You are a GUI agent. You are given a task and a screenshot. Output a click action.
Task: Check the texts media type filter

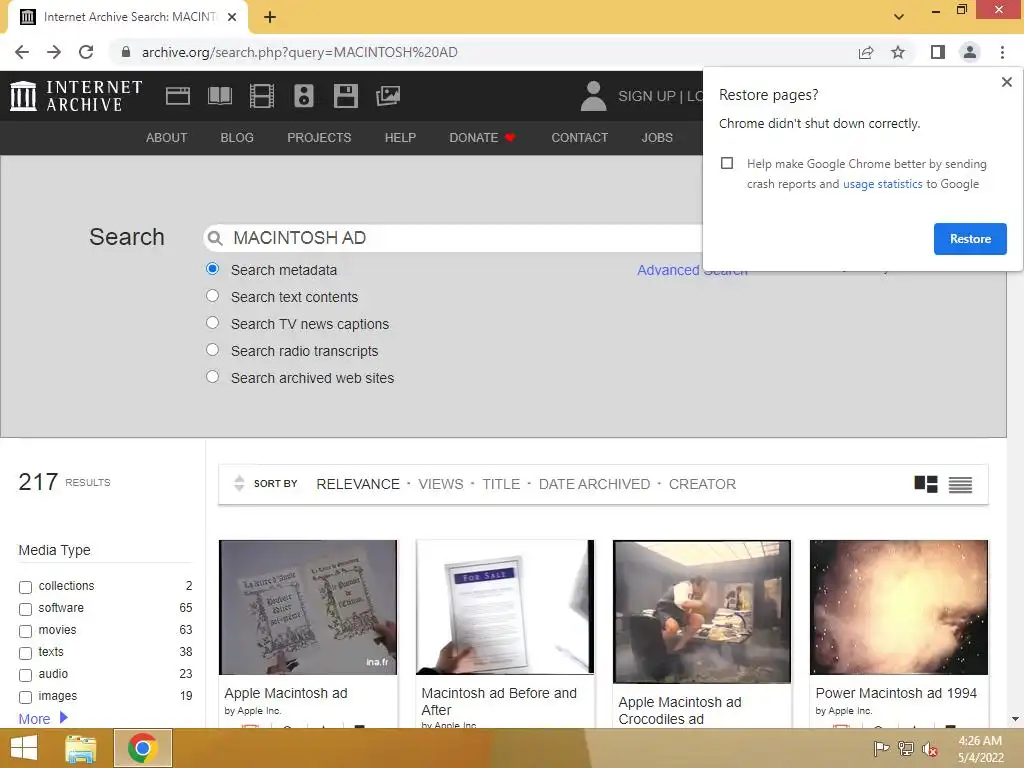[25, 653]
